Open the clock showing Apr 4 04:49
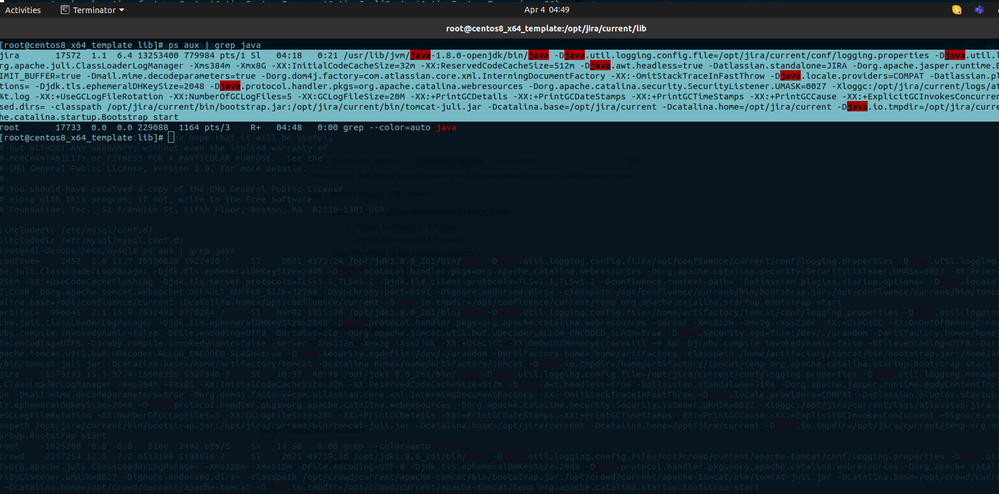999x494 pixels. point(549,10)
